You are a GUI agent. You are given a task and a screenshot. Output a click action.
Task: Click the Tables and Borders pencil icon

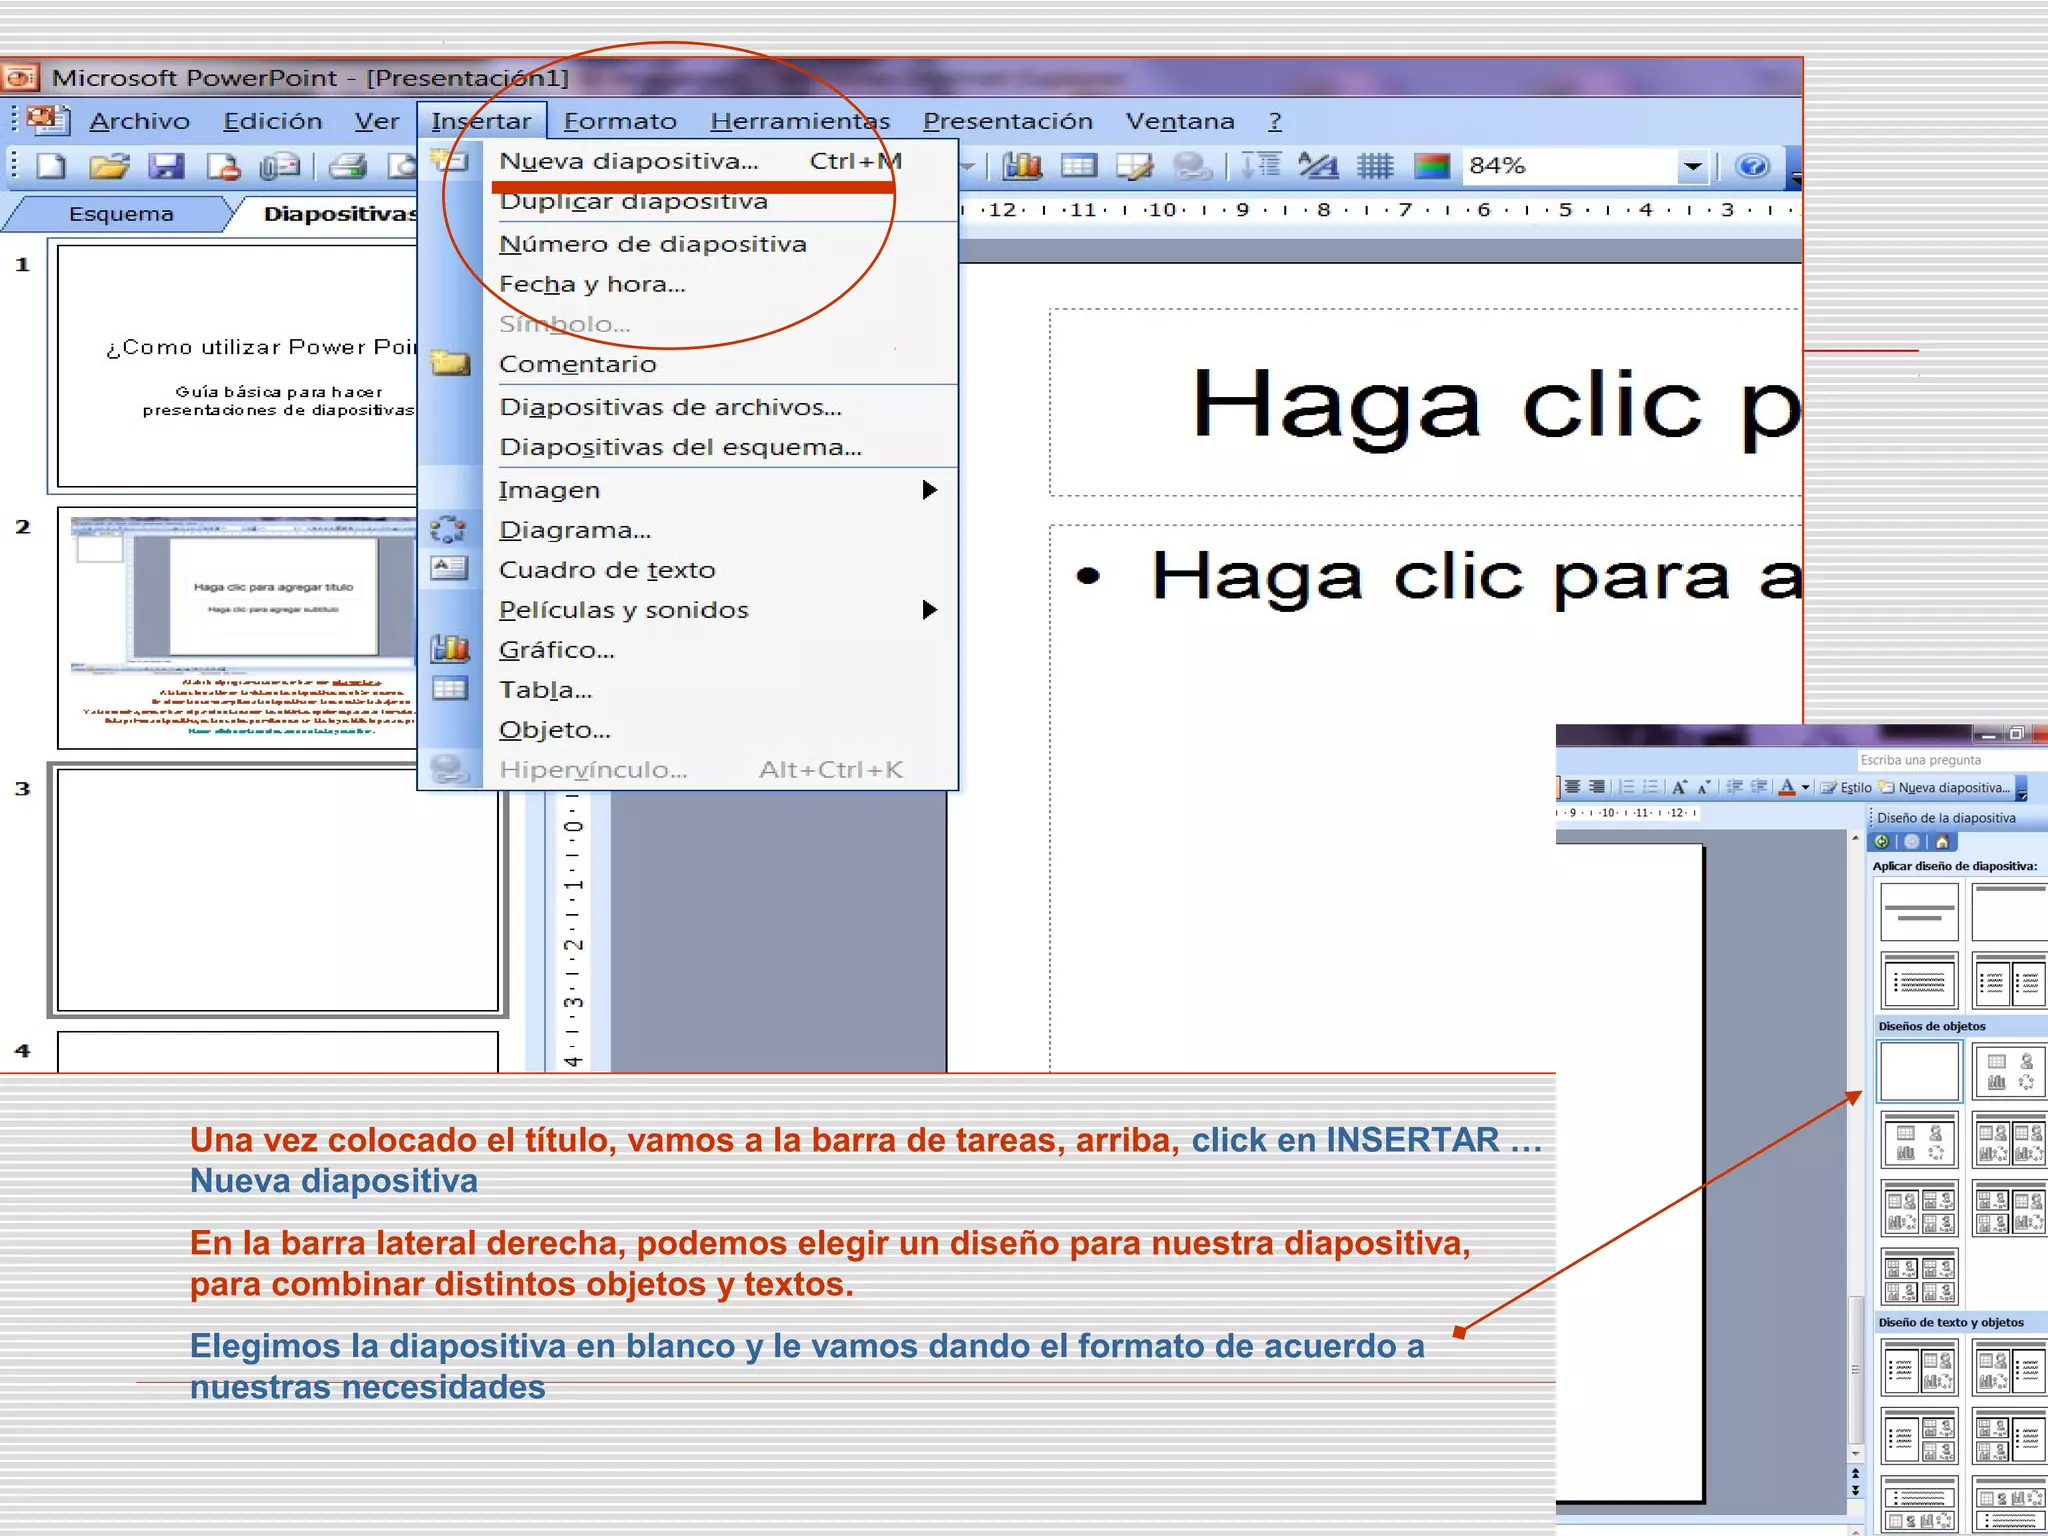click(x=1135, y=166)
